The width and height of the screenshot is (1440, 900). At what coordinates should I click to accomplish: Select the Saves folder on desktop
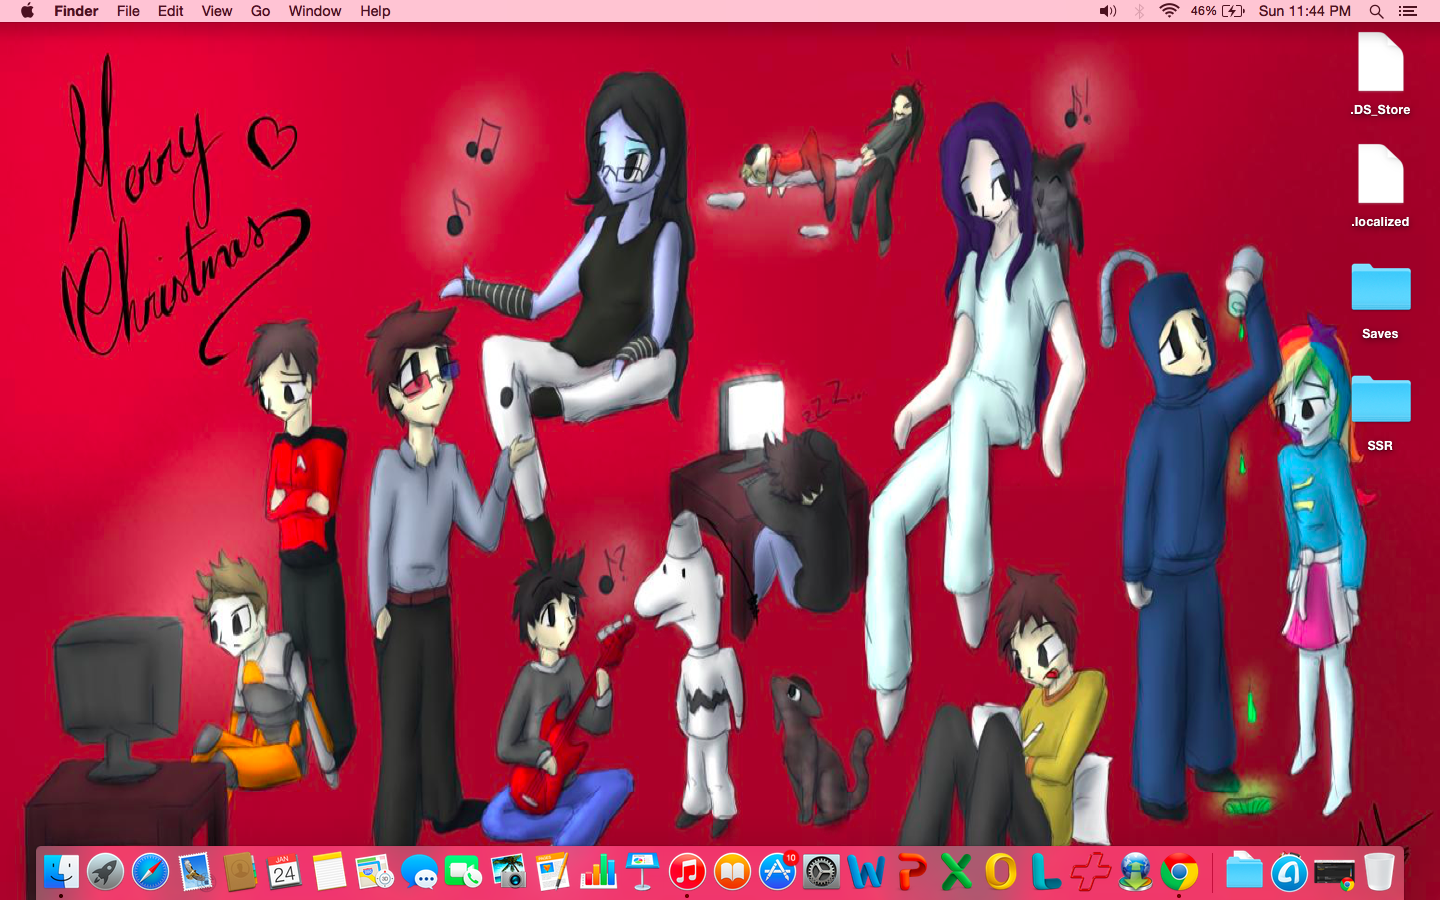tap(1380, 300)
